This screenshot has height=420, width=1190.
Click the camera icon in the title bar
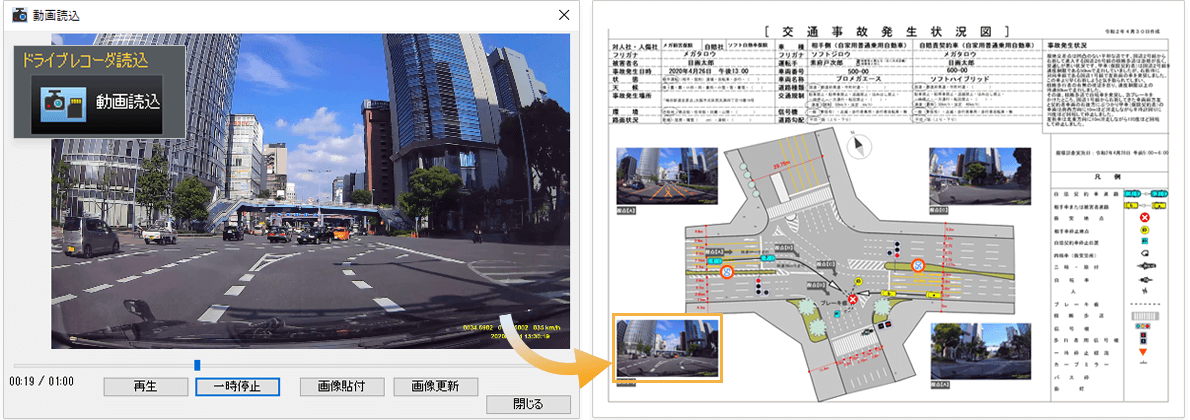click(x=18, y=15)
